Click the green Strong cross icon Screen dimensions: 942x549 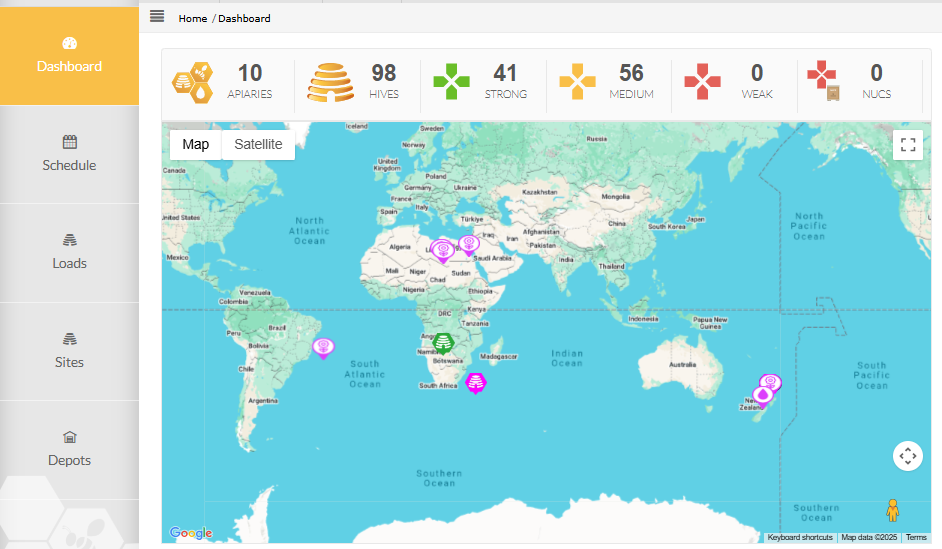pos(451,82)
